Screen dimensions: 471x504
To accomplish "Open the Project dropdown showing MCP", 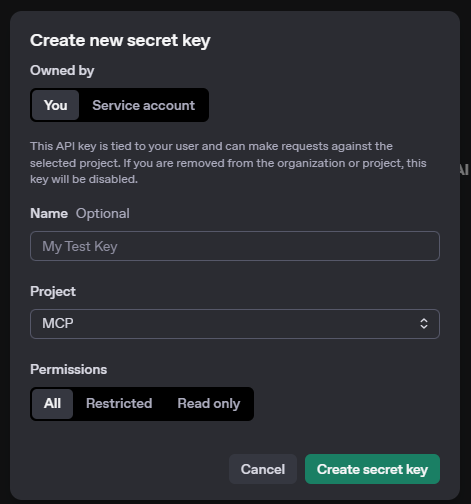I will coord(235,324).
